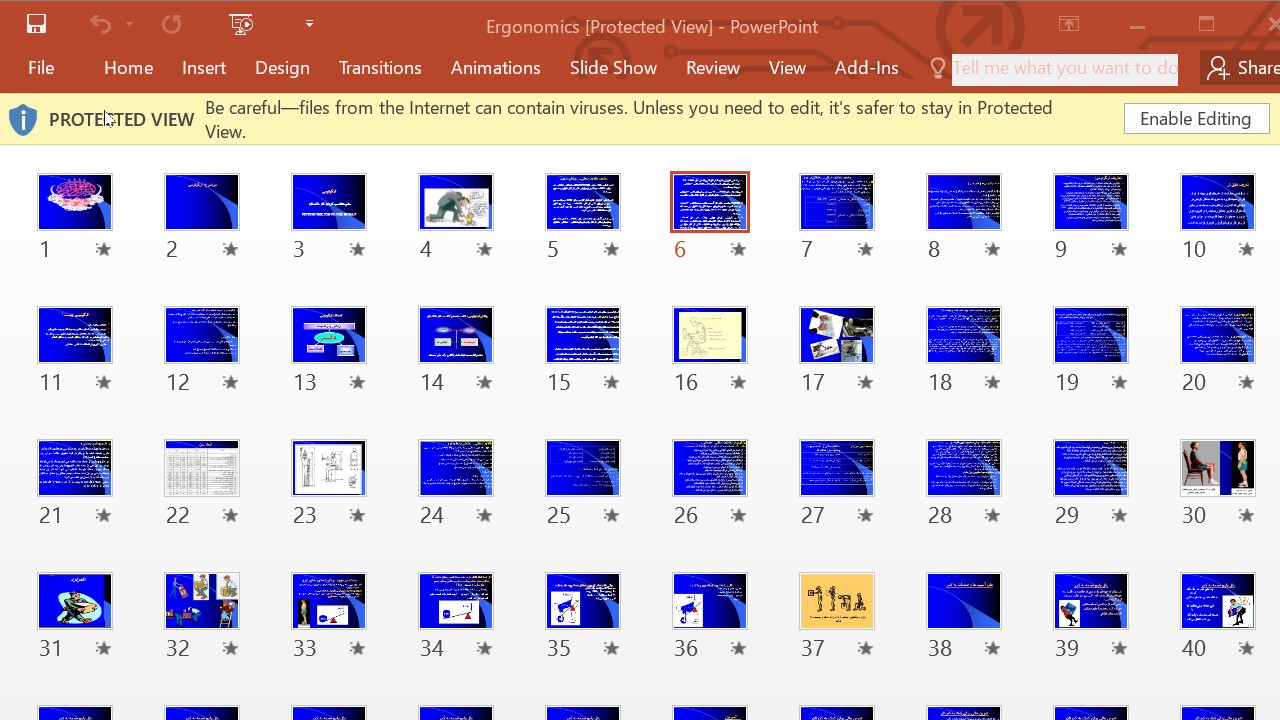
Task: Click the transition star icon under slide 6
Action: click(738, 250)
